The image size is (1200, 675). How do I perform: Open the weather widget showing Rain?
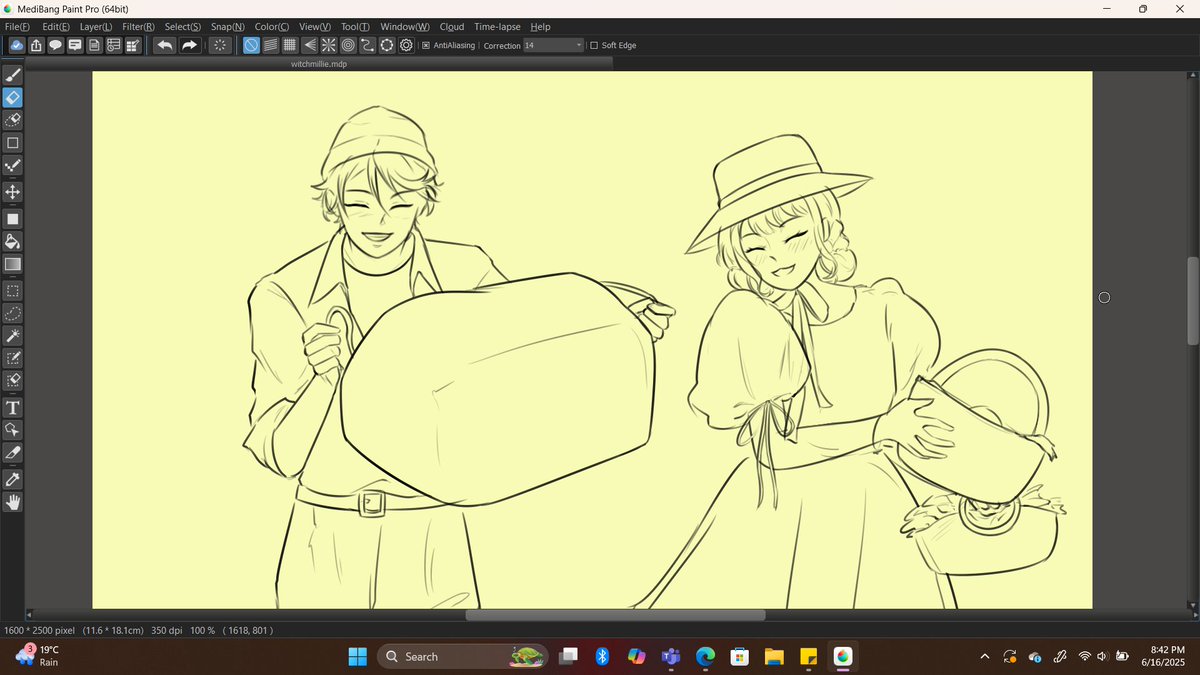40,656
